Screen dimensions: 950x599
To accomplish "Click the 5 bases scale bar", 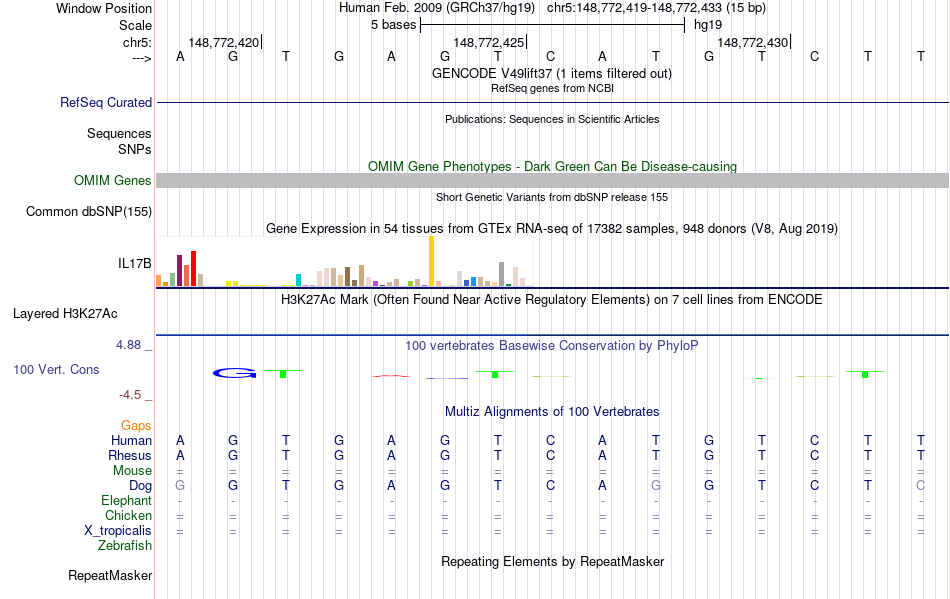I will 552,25.
